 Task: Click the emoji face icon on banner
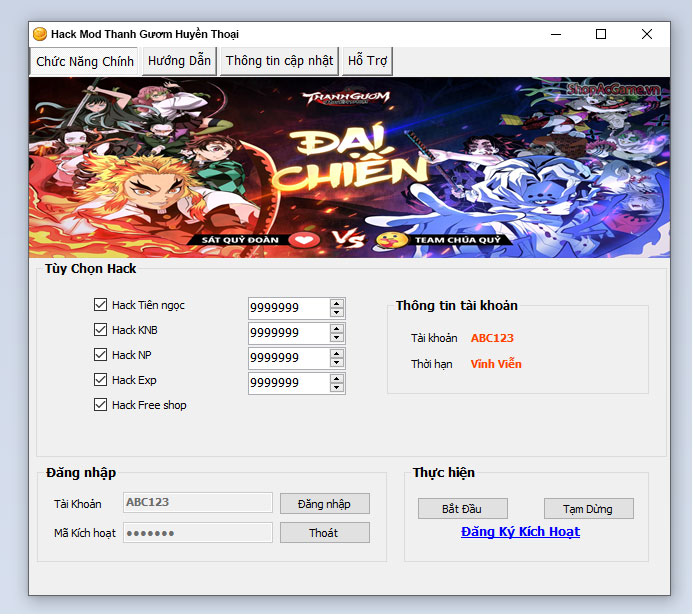[x=387, y=240]
